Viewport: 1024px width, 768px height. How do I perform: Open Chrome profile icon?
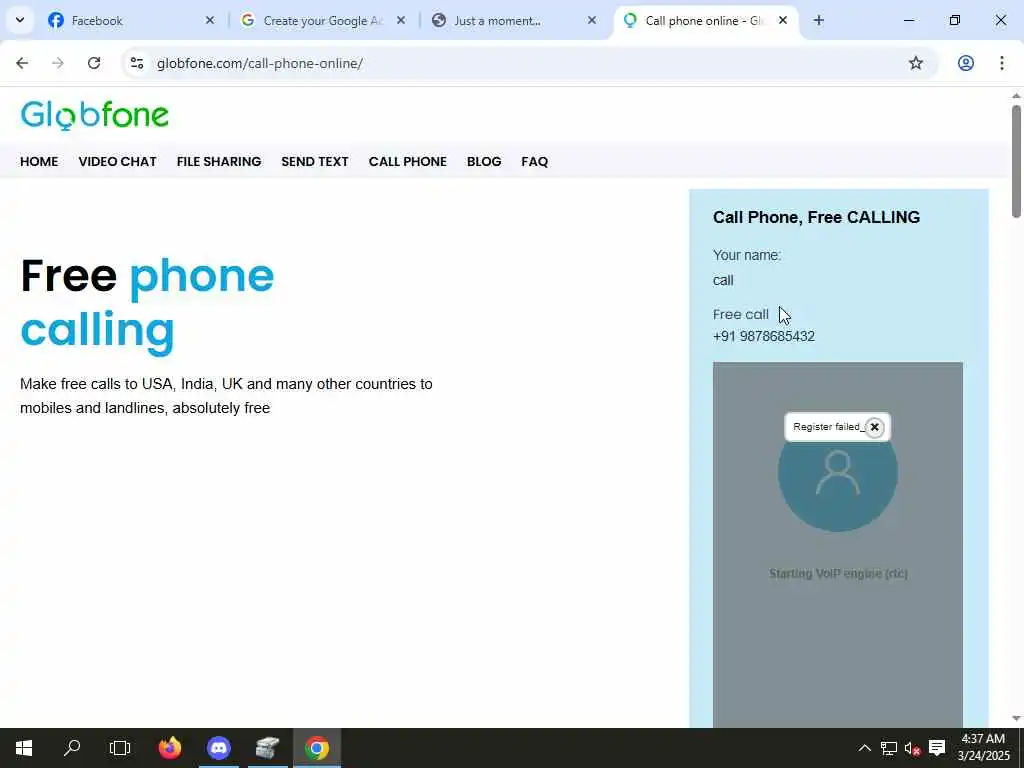966,63
